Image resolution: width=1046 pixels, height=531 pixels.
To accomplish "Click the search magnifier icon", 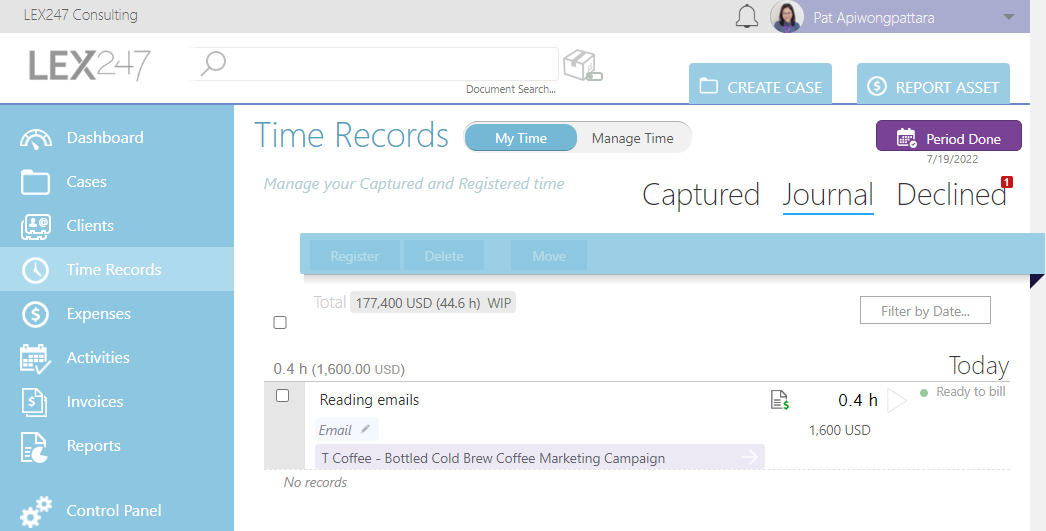I will tap(213, 64).
